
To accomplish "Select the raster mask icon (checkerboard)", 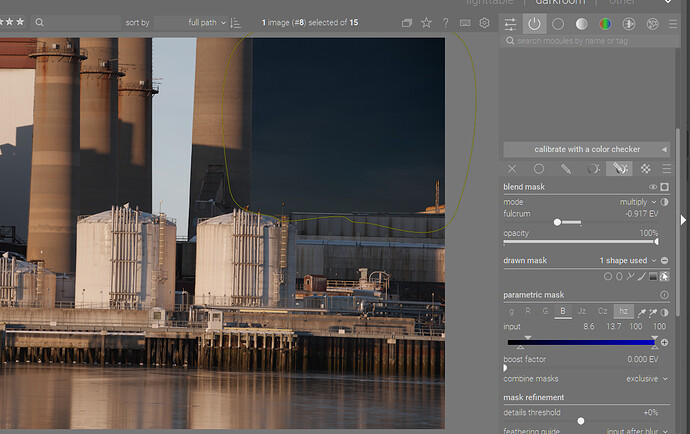I will tap(646, 169).
